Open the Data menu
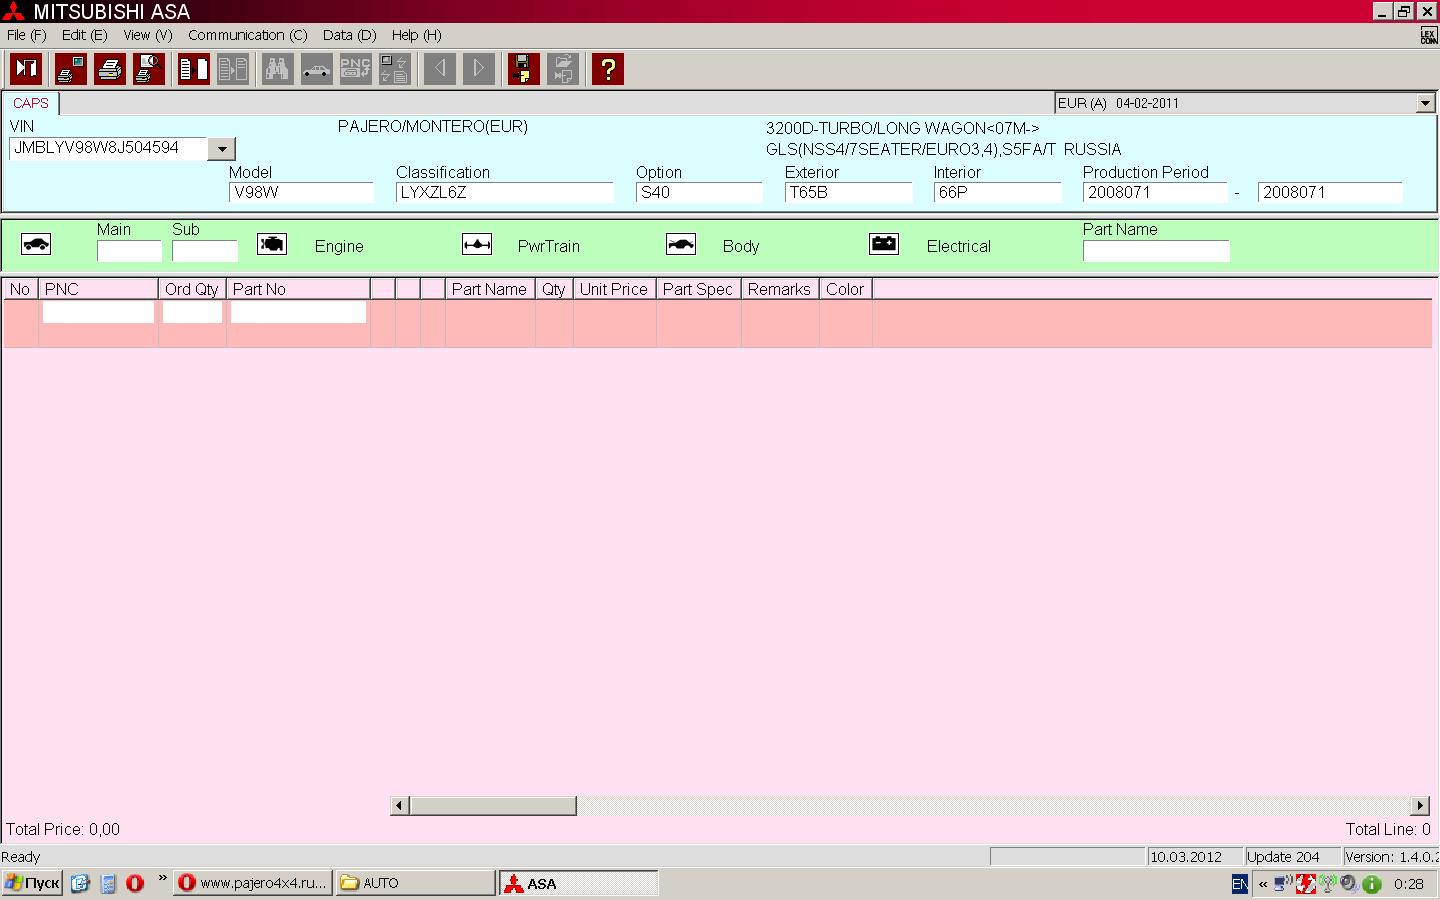Viewport: 1440px width, 900px height. click(349, 35)
